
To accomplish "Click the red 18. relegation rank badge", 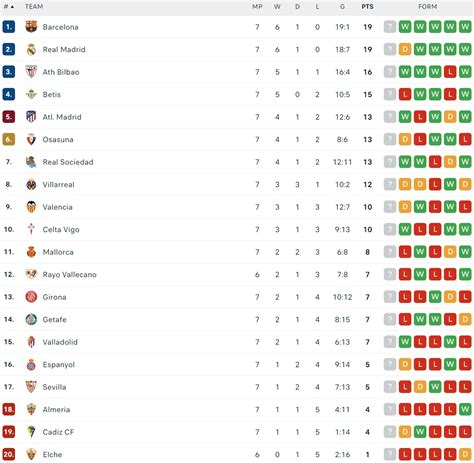I will 9,409.
